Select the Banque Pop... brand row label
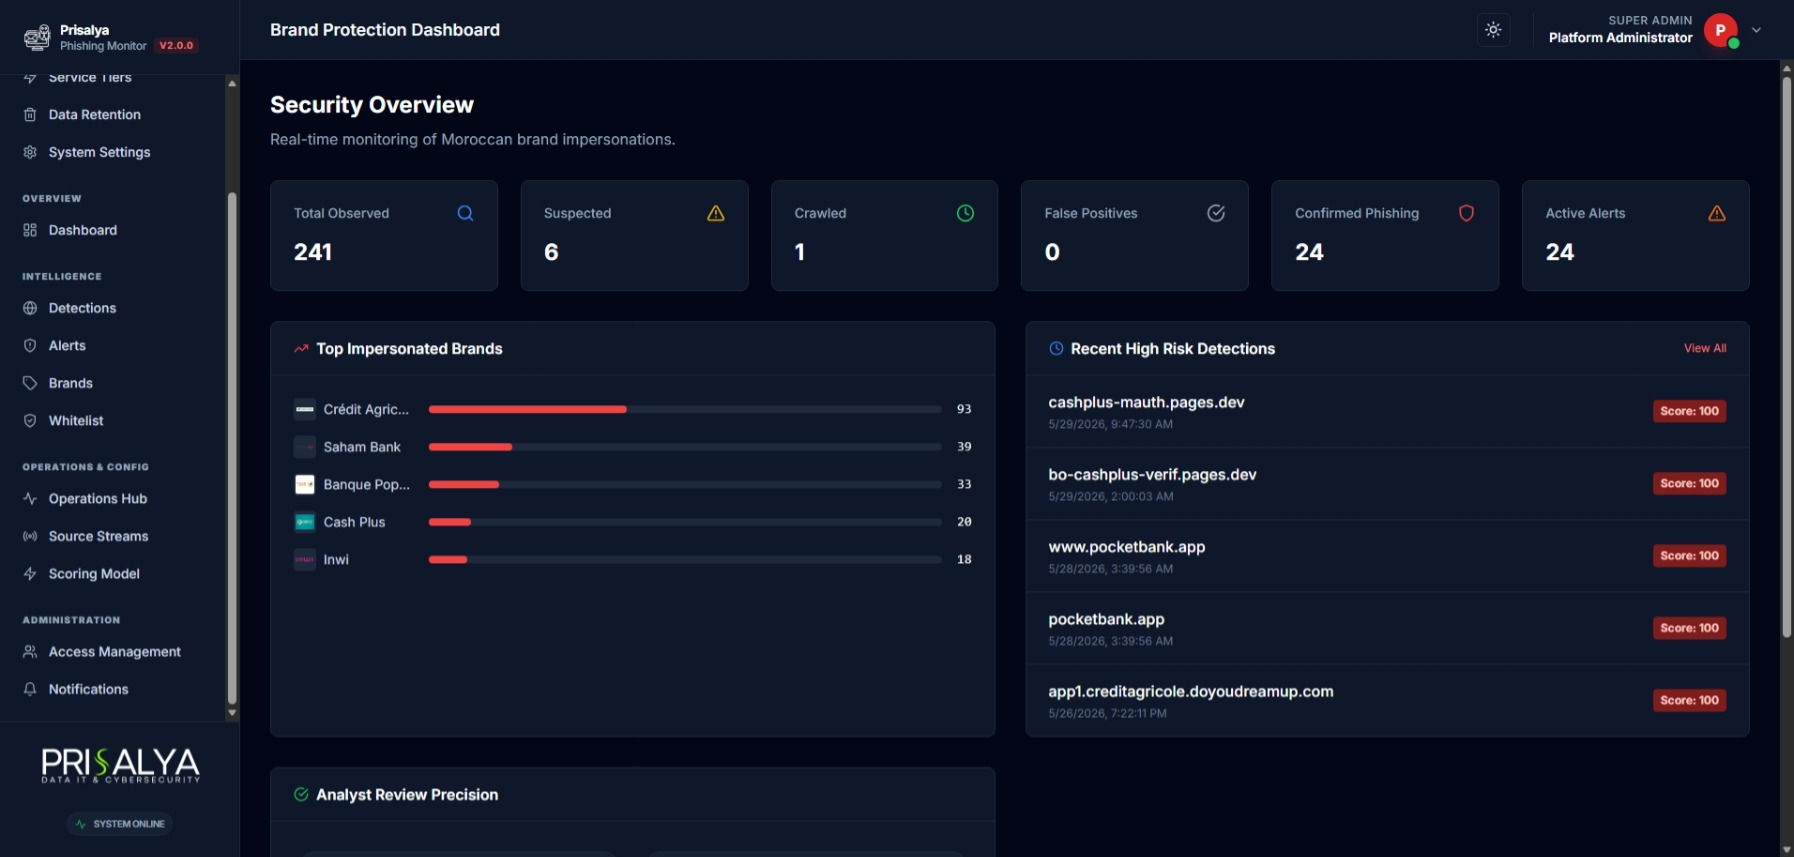Screen dimensions: 1794x857 coord(366,485)
